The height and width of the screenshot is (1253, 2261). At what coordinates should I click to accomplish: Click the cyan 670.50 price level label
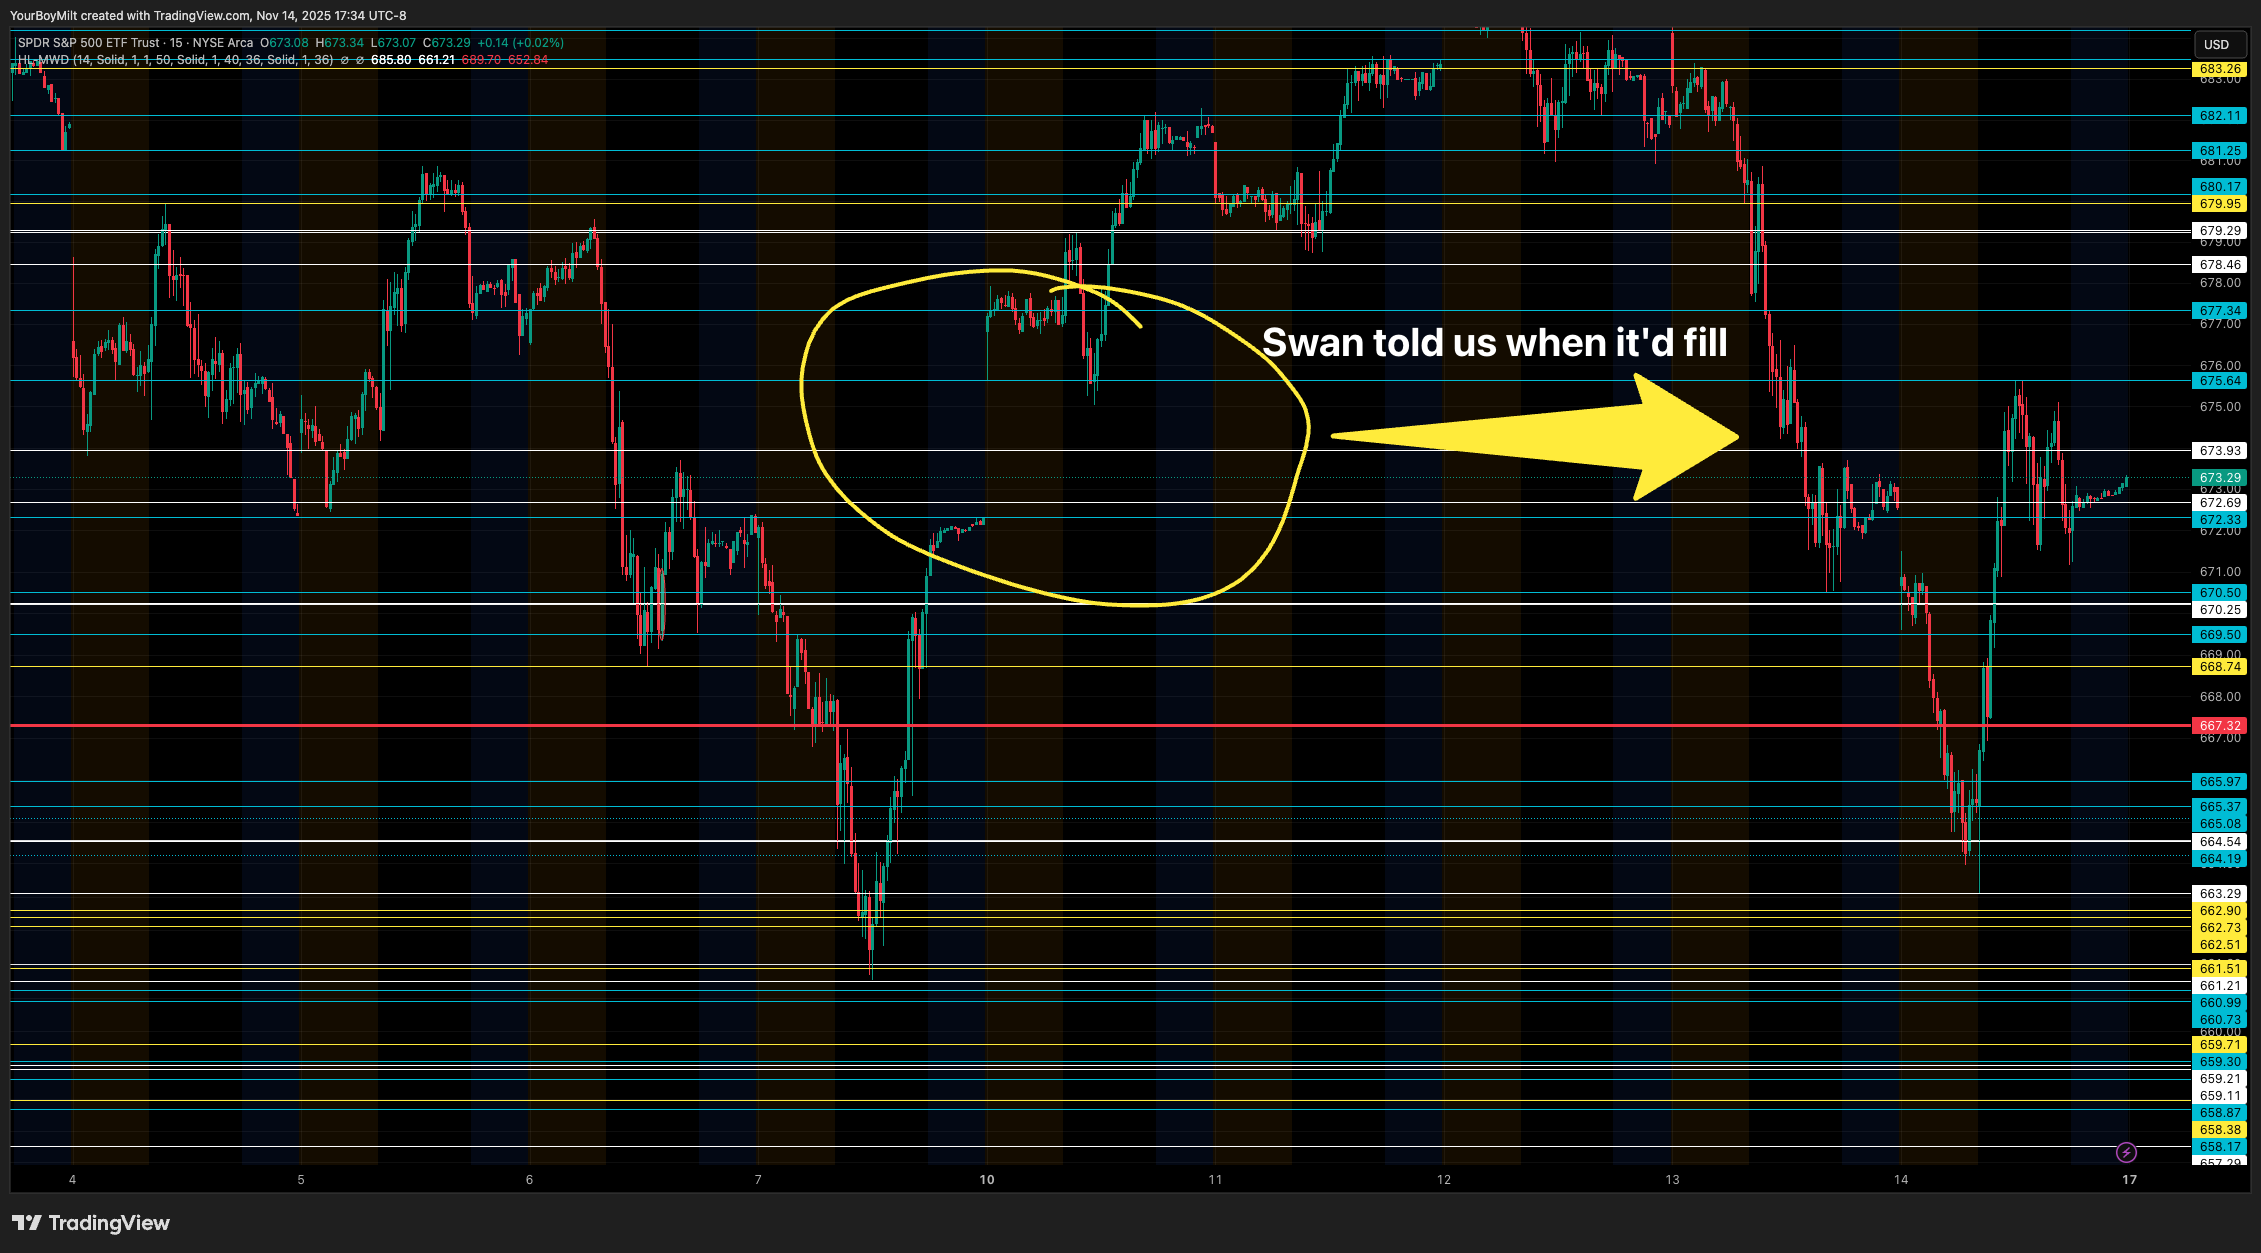pos(2219,593)
